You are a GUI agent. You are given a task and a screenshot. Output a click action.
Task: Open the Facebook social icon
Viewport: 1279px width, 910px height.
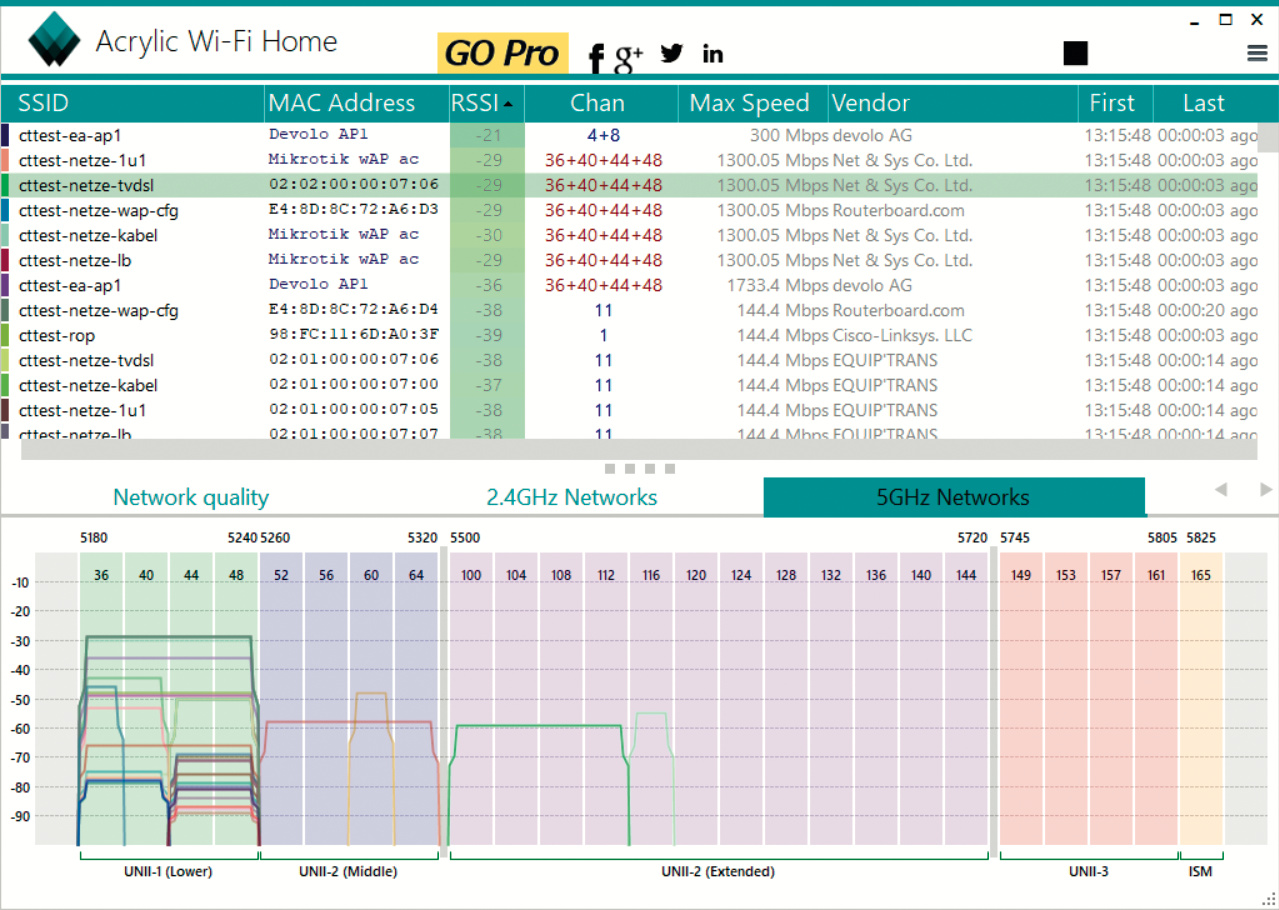pos(596,58)
